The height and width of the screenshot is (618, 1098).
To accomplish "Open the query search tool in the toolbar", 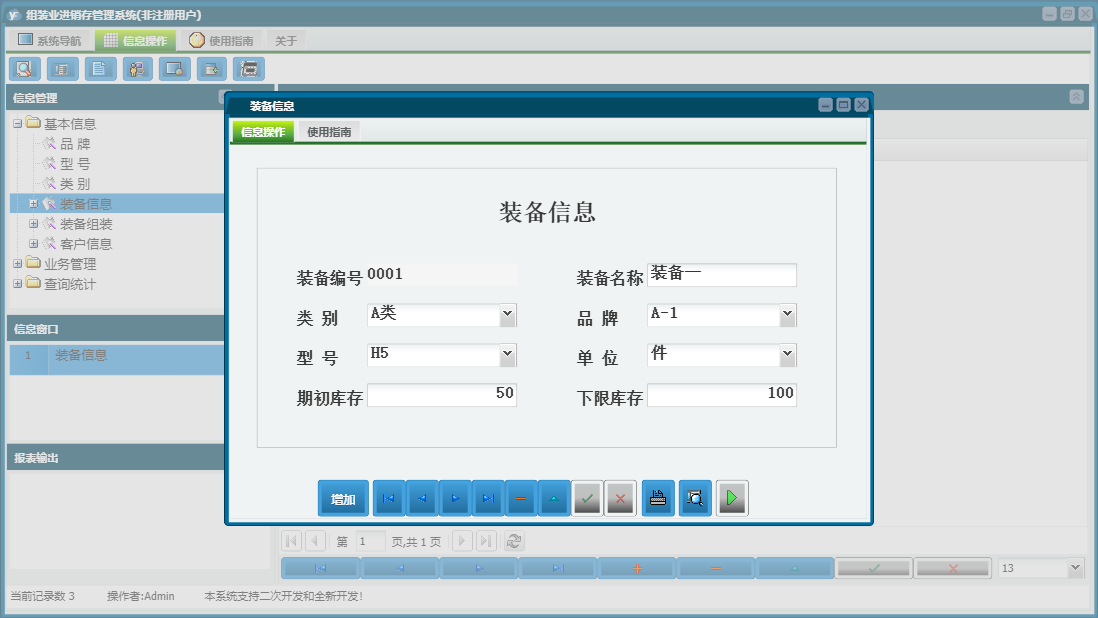I will point(24,69).
